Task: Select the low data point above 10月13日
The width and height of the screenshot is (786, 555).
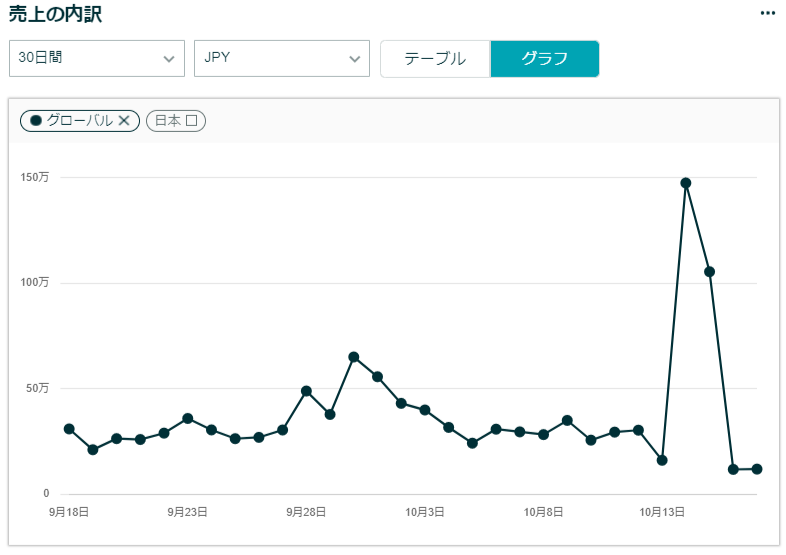Action: pos(662,460)
